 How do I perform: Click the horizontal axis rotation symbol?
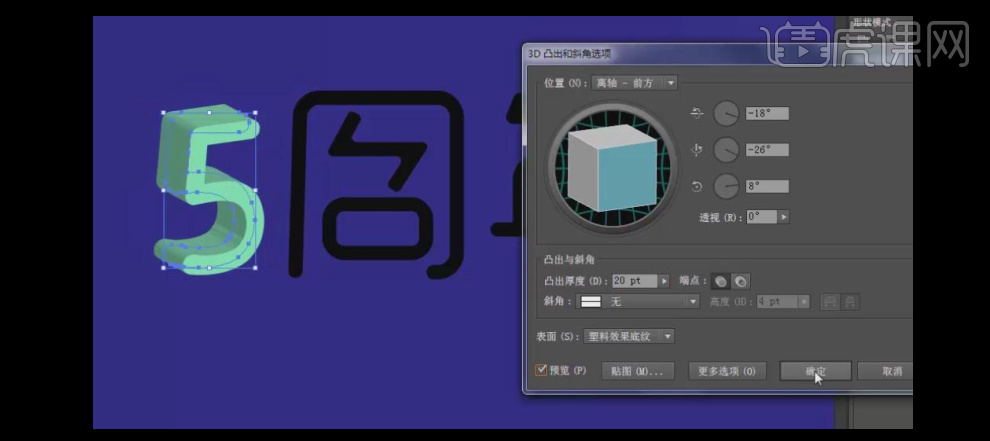click(x=698, y=114)
